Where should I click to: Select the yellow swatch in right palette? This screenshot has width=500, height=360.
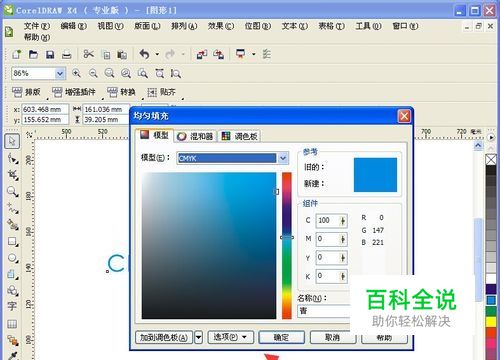click(x=491, y=322)
